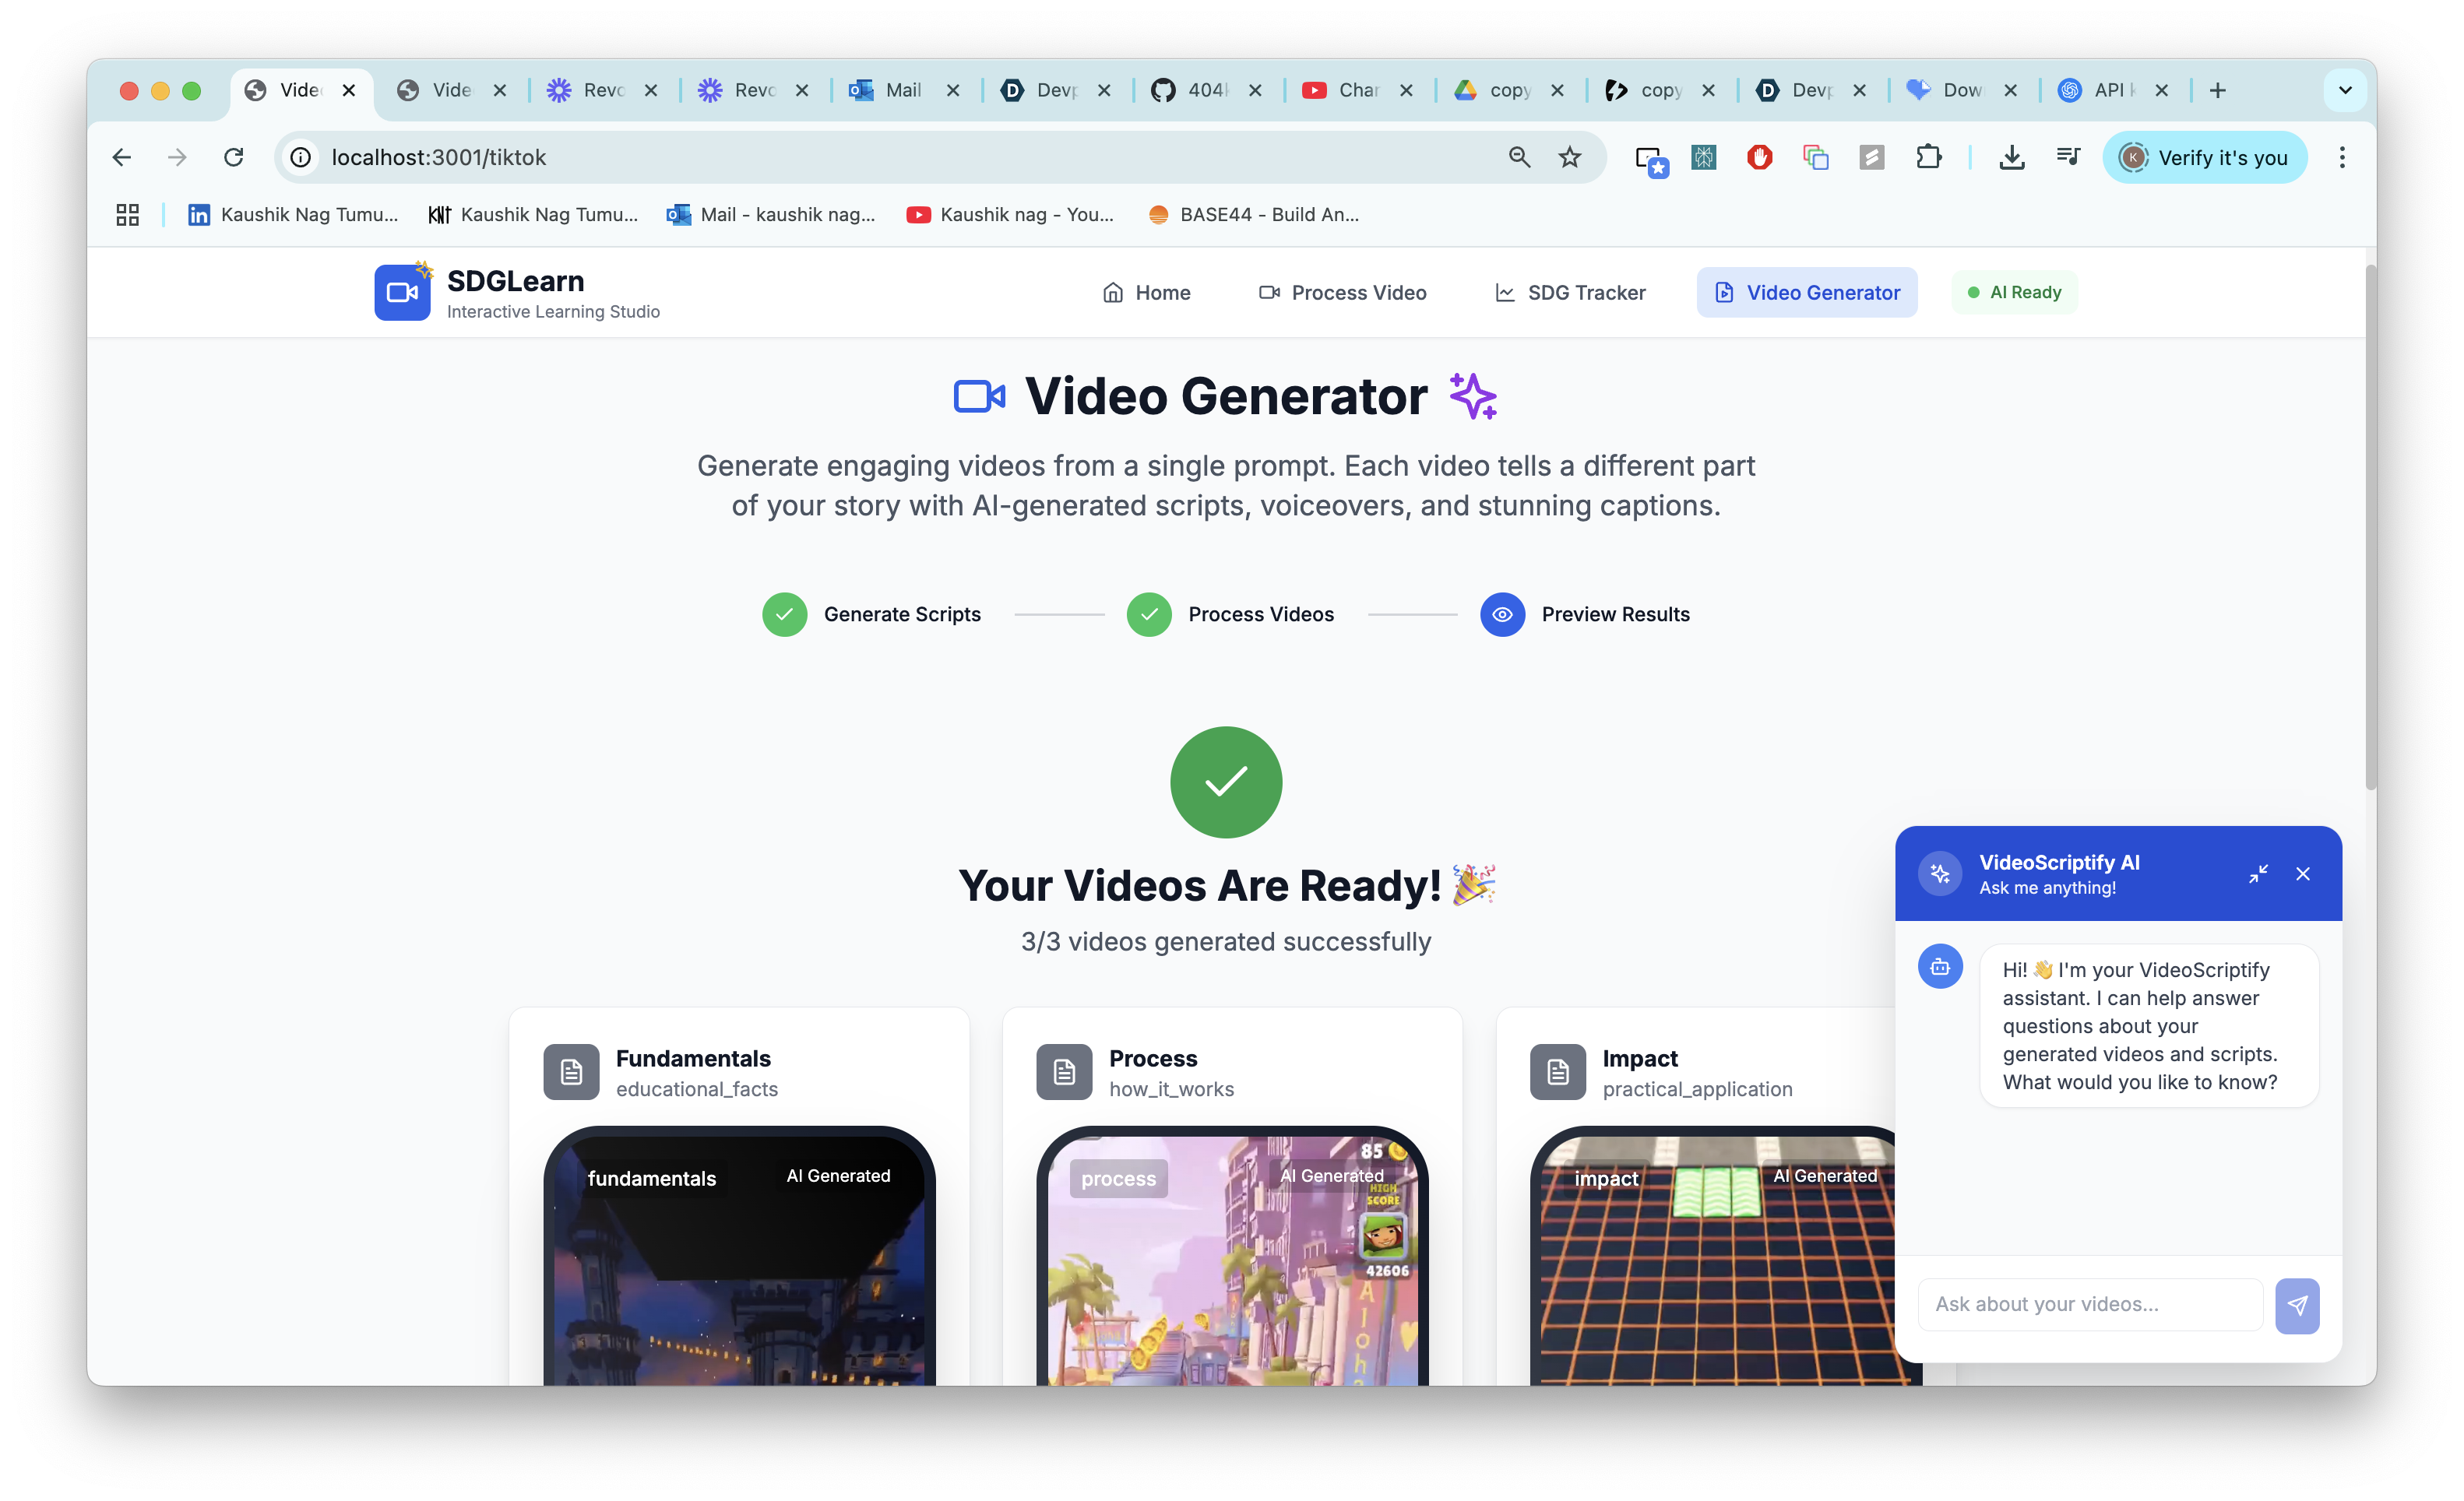Viewport: 2464px width, 1501px height.
Task: Open the Process Video nav item
Action: [1342, 292]
